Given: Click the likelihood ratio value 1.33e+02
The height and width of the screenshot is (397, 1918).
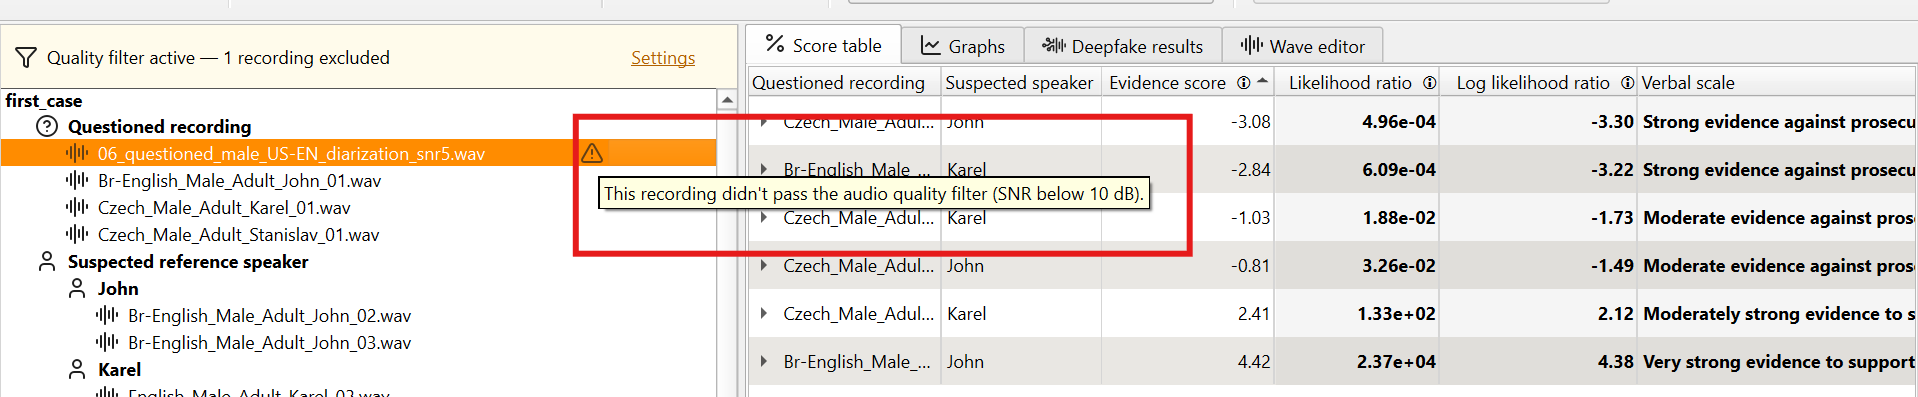Looking at the screenshot, I should [x=1396, y=314].
